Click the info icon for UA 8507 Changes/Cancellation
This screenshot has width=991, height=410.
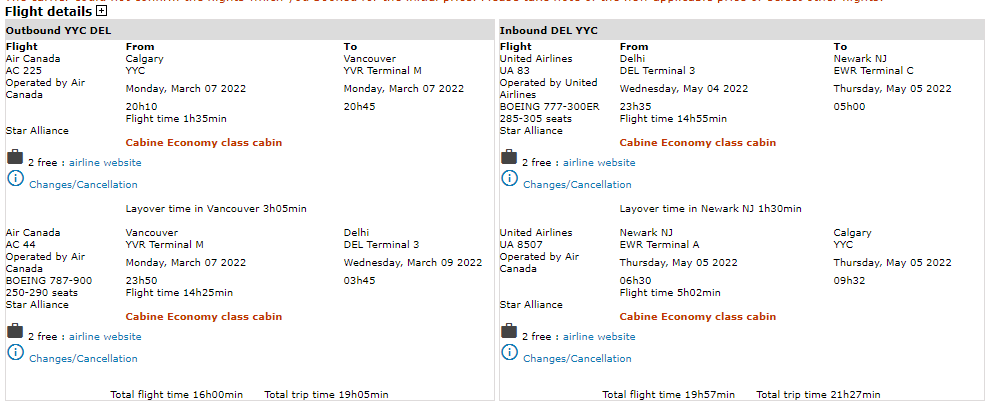coord(509,352)
